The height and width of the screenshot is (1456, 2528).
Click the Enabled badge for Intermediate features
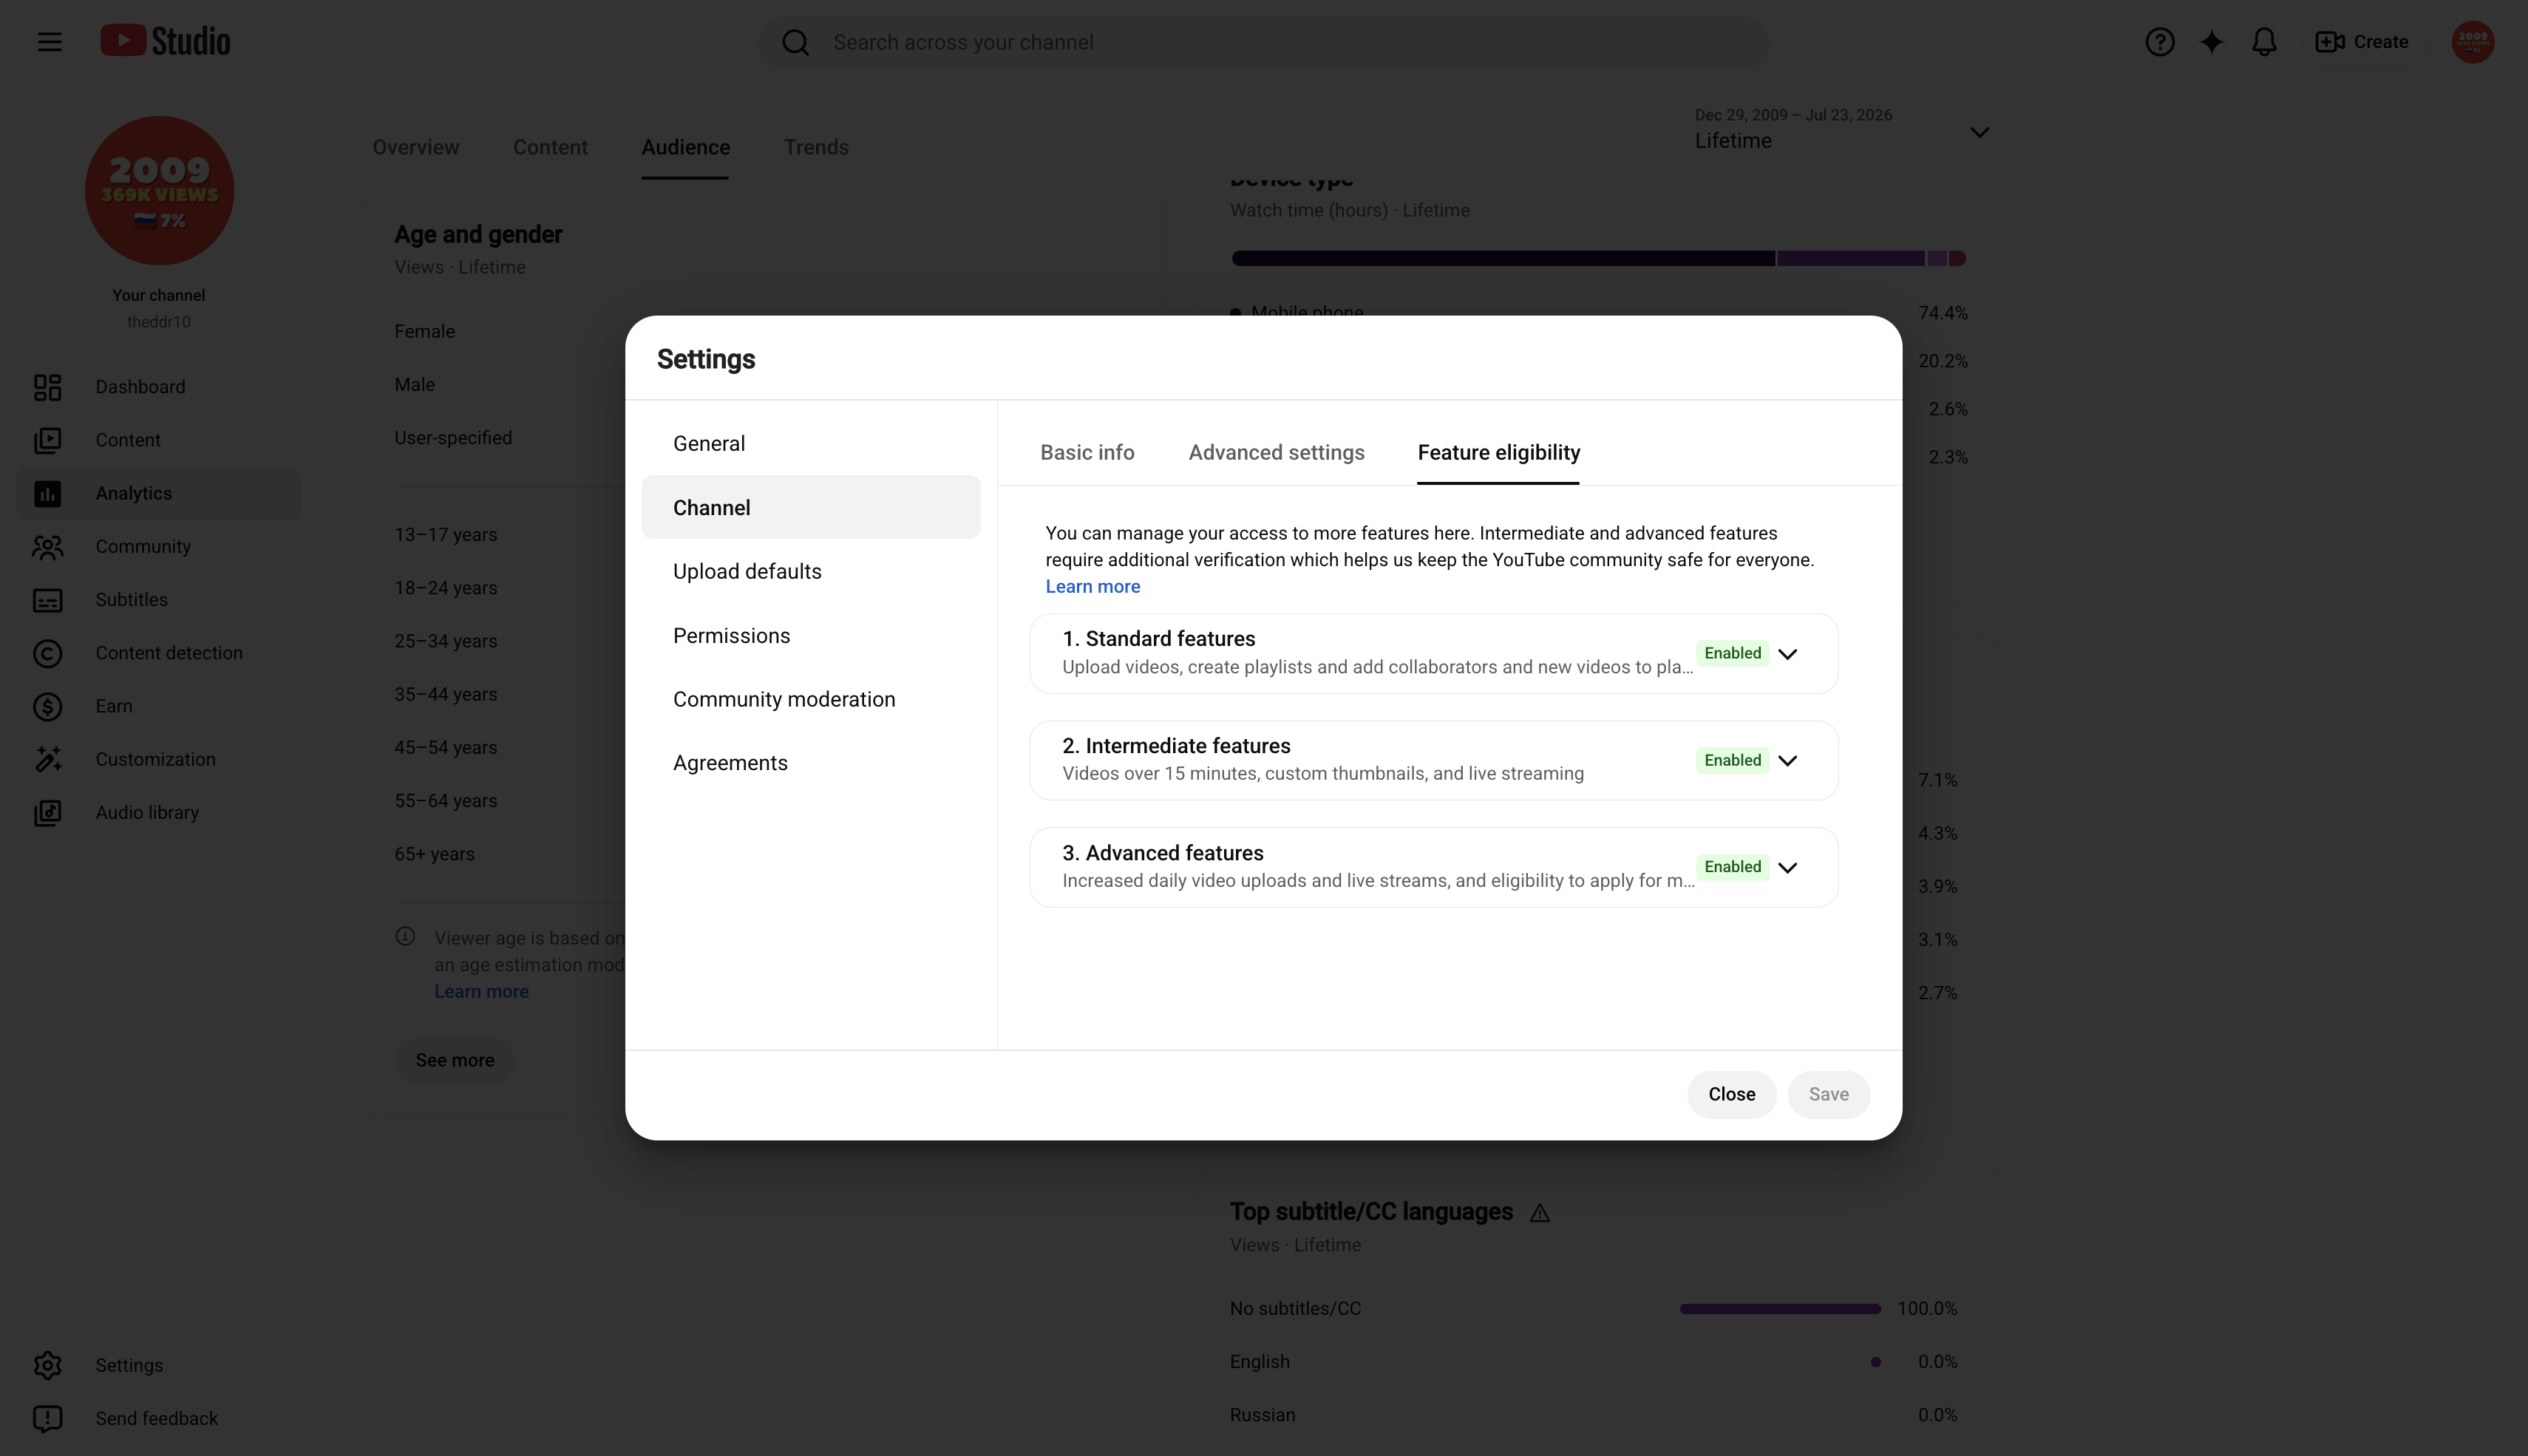coord(1732,761)
